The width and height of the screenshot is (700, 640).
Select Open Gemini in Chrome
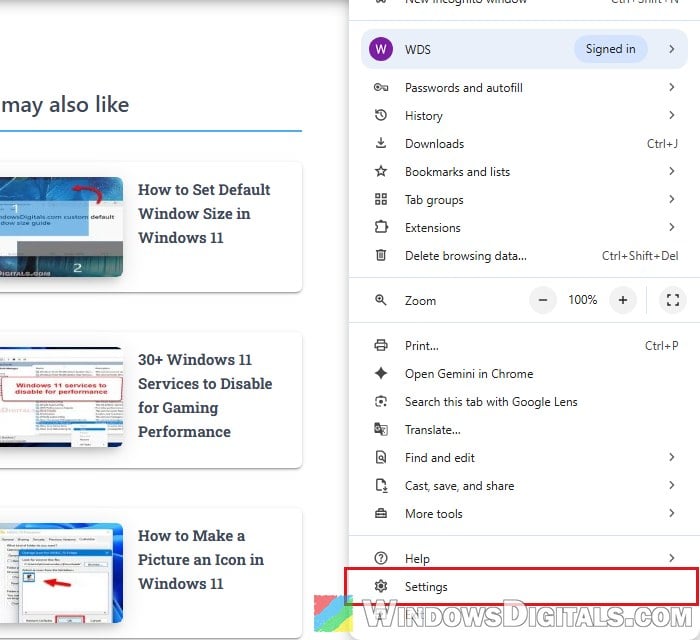coord(524,374)
